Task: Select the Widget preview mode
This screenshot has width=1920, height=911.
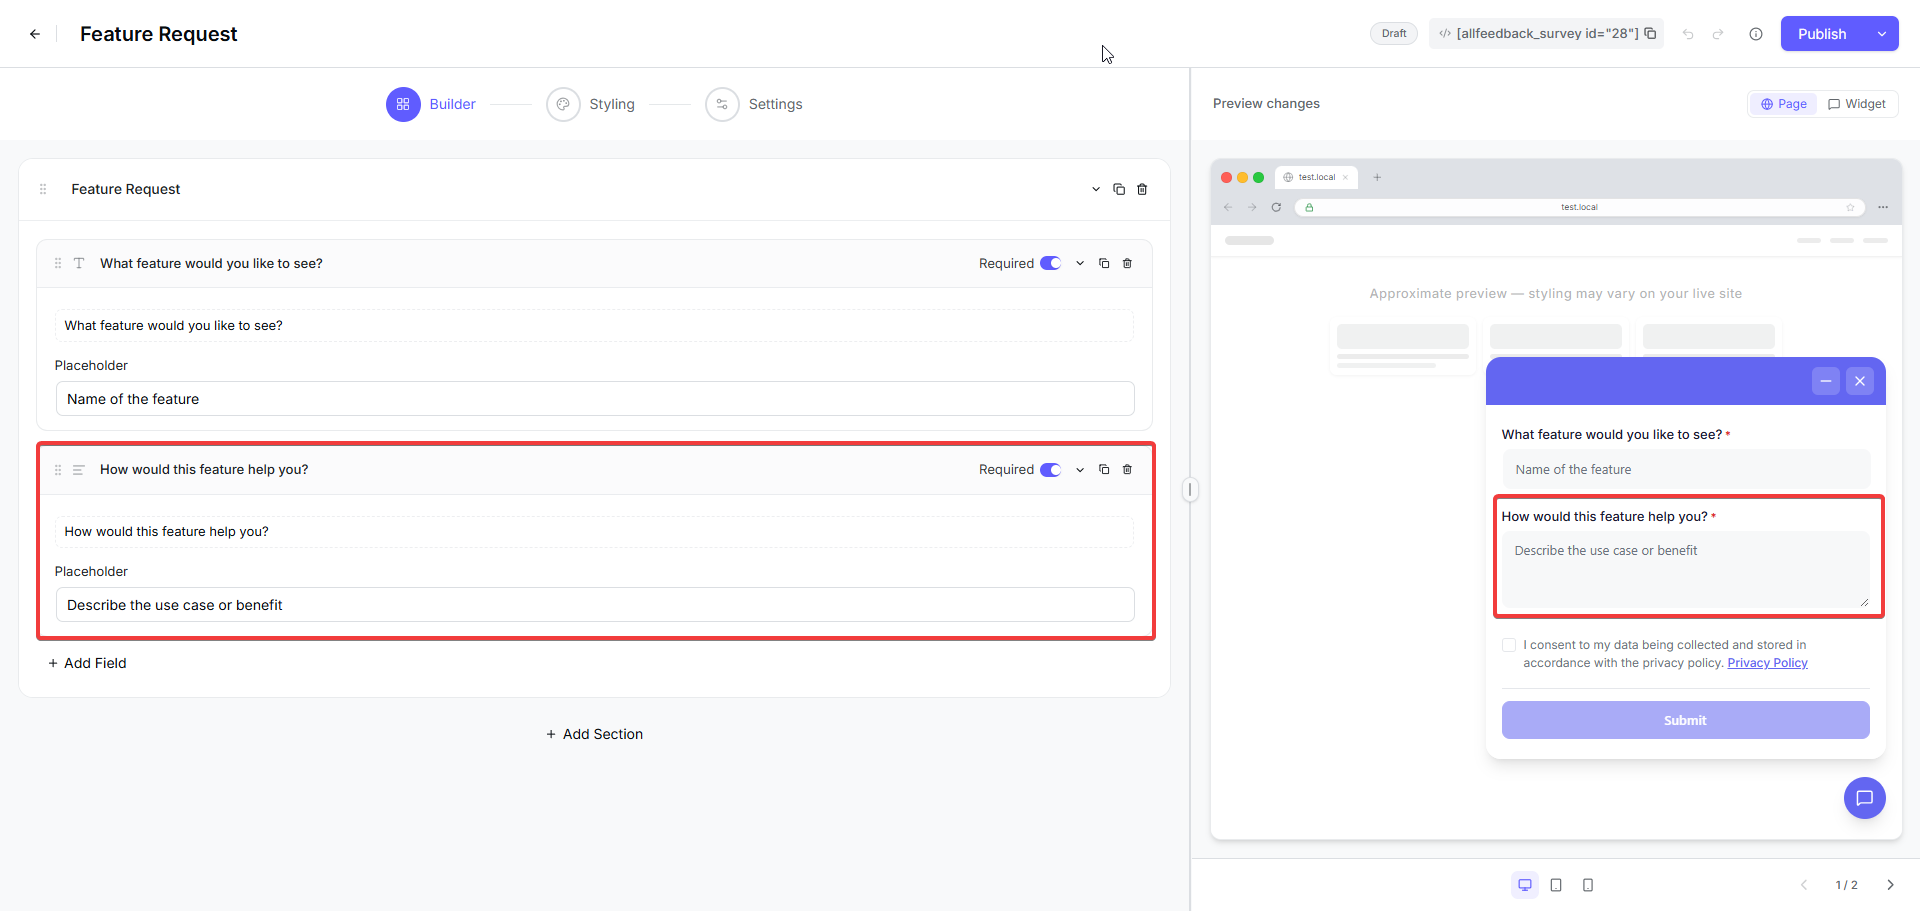Action: 1857,104
